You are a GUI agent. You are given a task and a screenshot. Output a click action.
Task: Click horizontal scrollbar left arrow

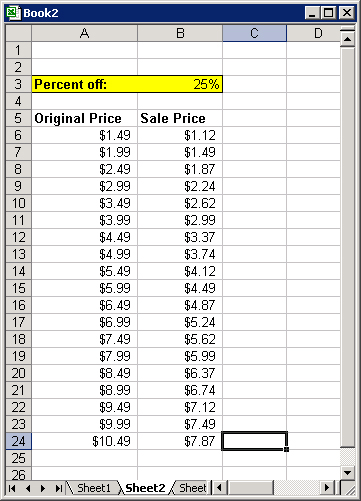click(219, 488)
